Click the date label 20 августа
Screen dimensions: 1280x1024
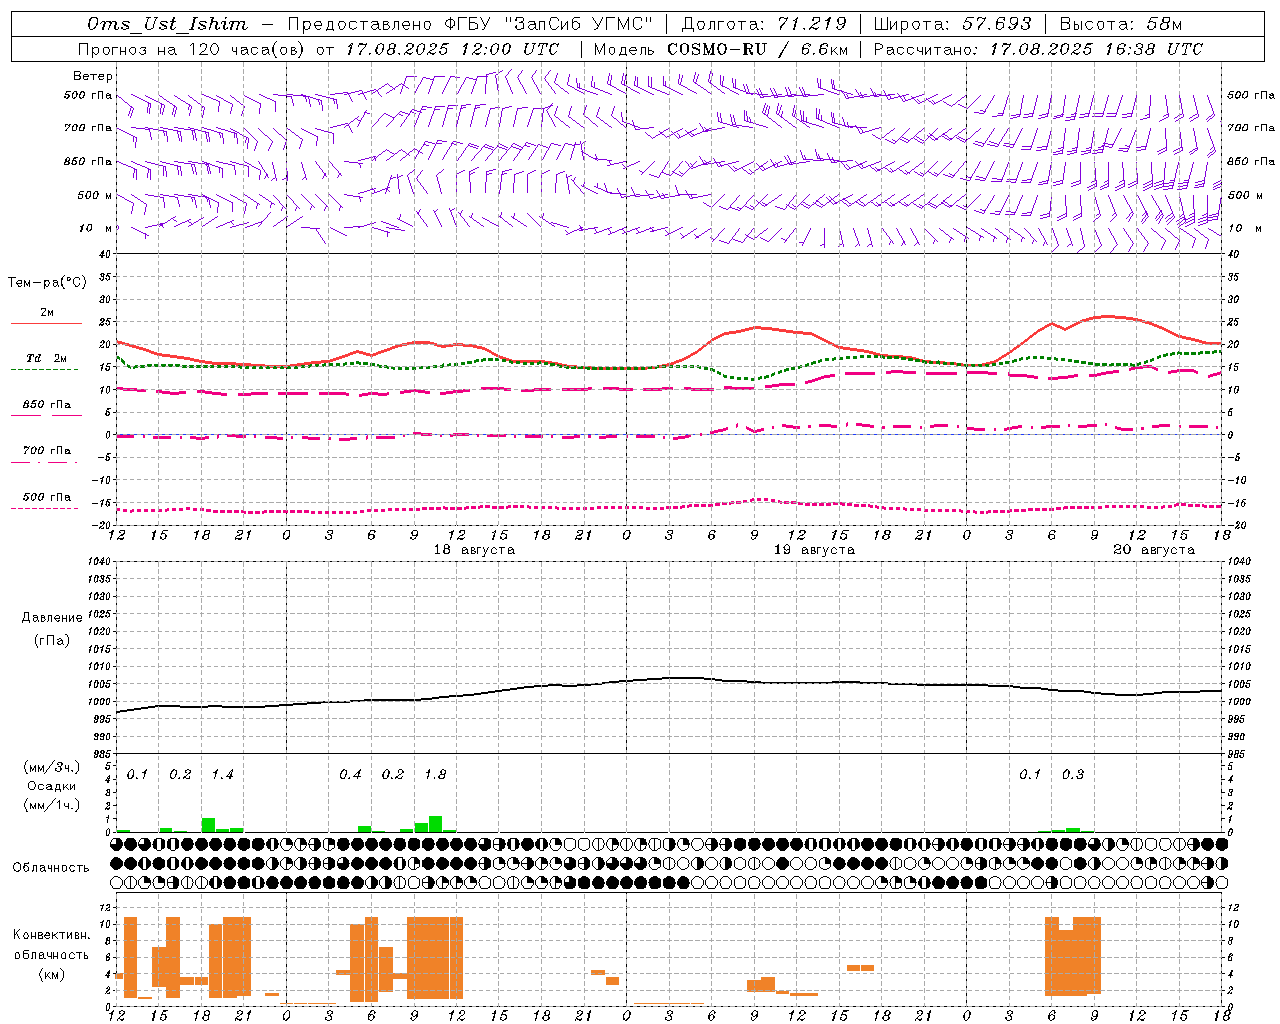pyautogui.click(x=1154, y=550)
